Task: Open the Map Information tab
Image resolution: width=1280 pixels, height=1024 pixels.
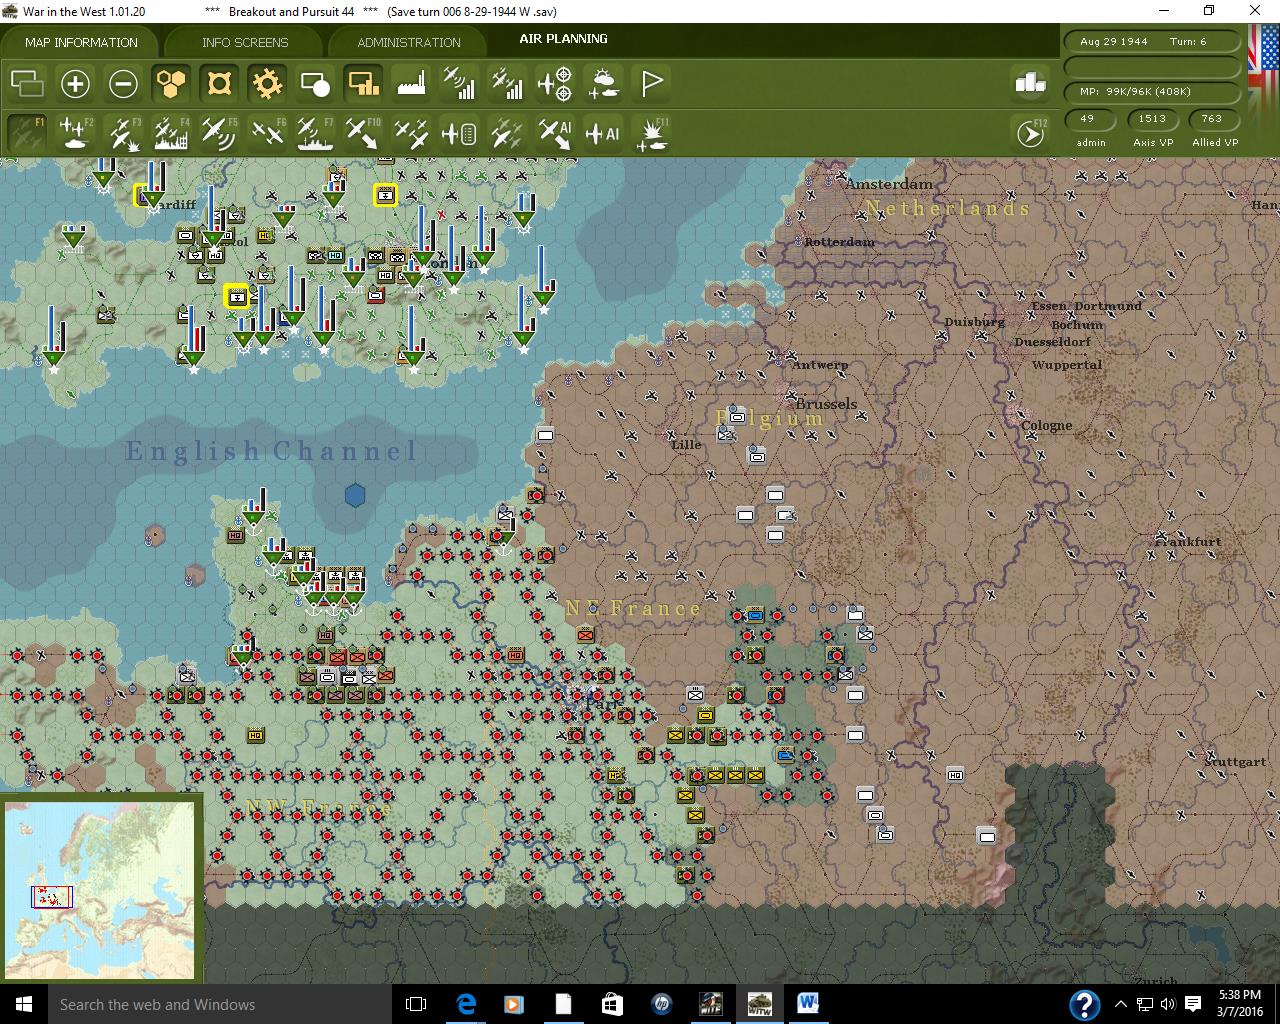Action: (81, 42)
